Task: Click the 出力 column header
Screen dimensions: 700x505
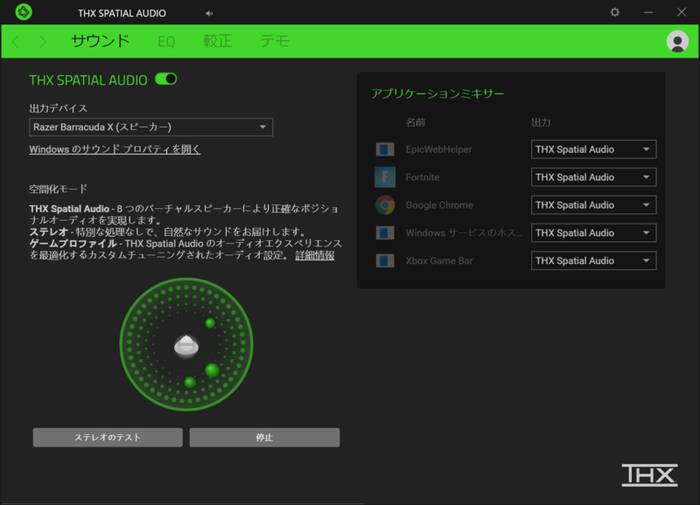Action: point(541,122)
